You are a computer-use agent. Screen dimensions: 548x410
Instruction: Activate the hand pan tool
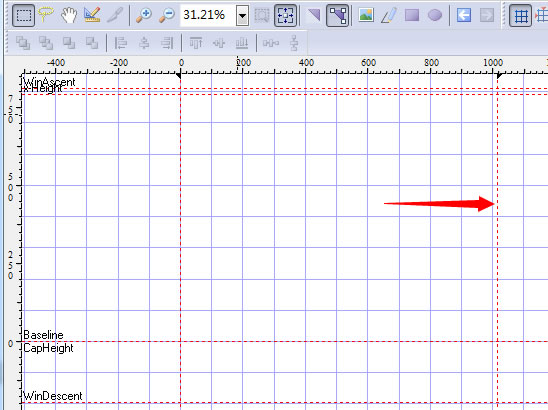[69, 15]
